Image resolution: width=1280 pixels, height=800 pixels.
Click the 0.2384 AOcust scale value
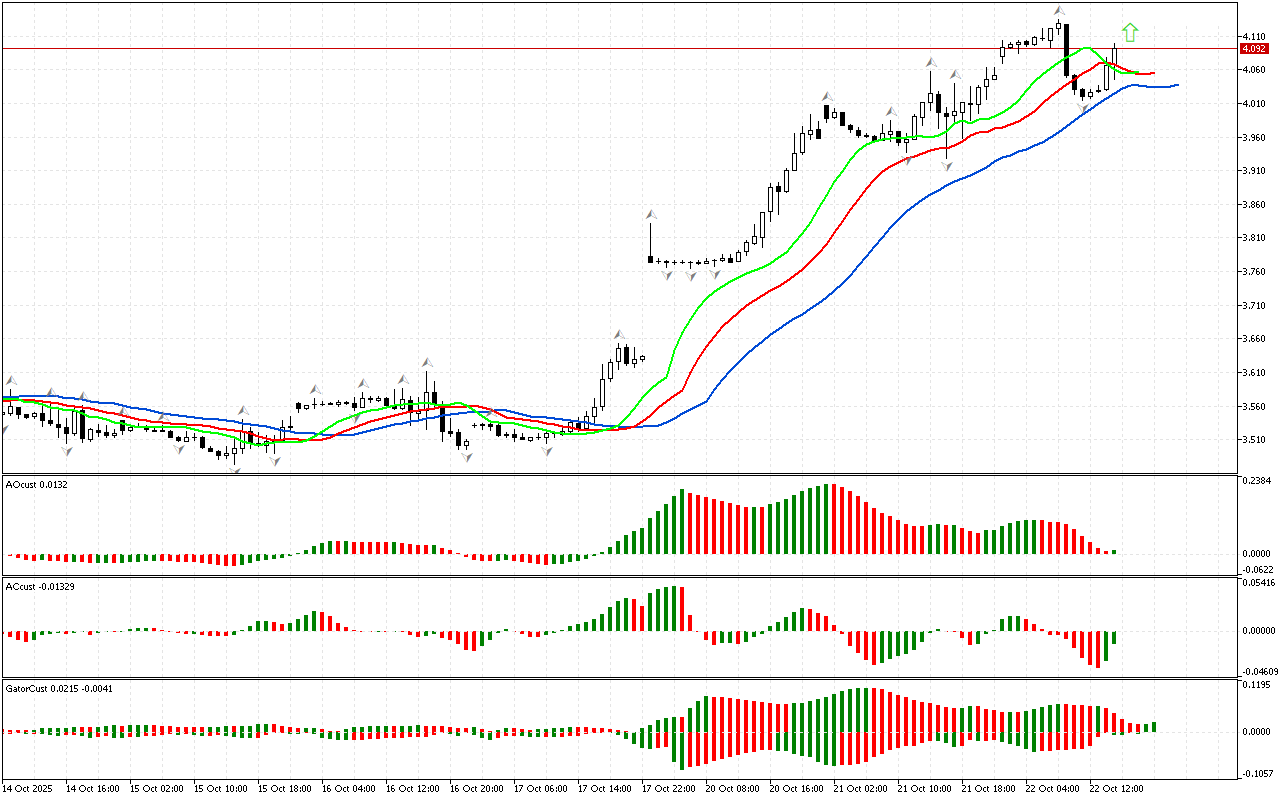click(x=1256, y=481)
